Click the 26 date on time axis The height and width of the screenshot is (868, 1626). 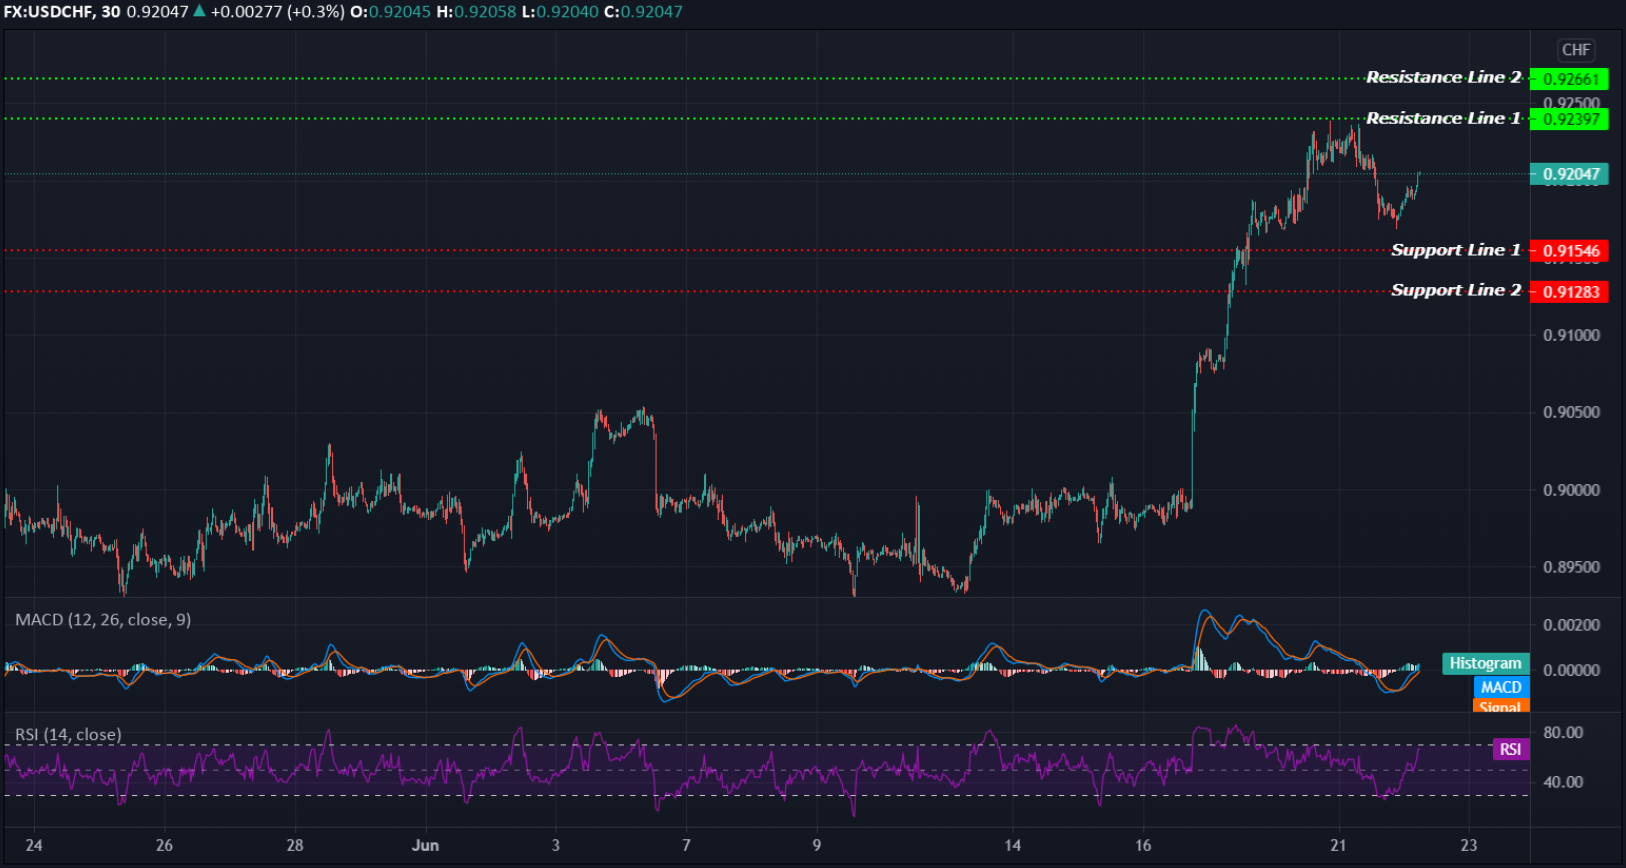coord(164,846)
